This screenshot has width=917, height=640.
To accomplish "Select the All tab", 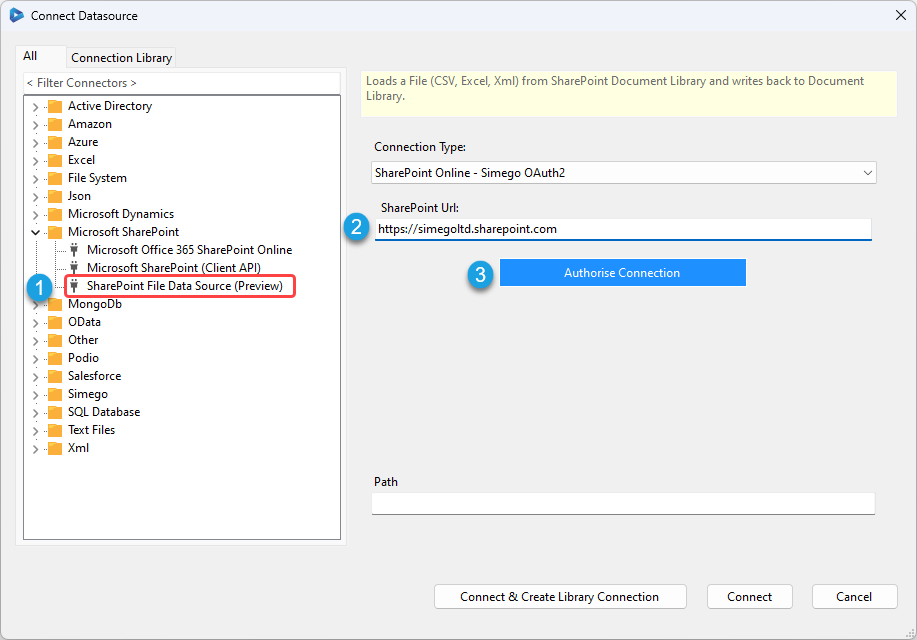I will pyautogui.click(x=41, y=55).
